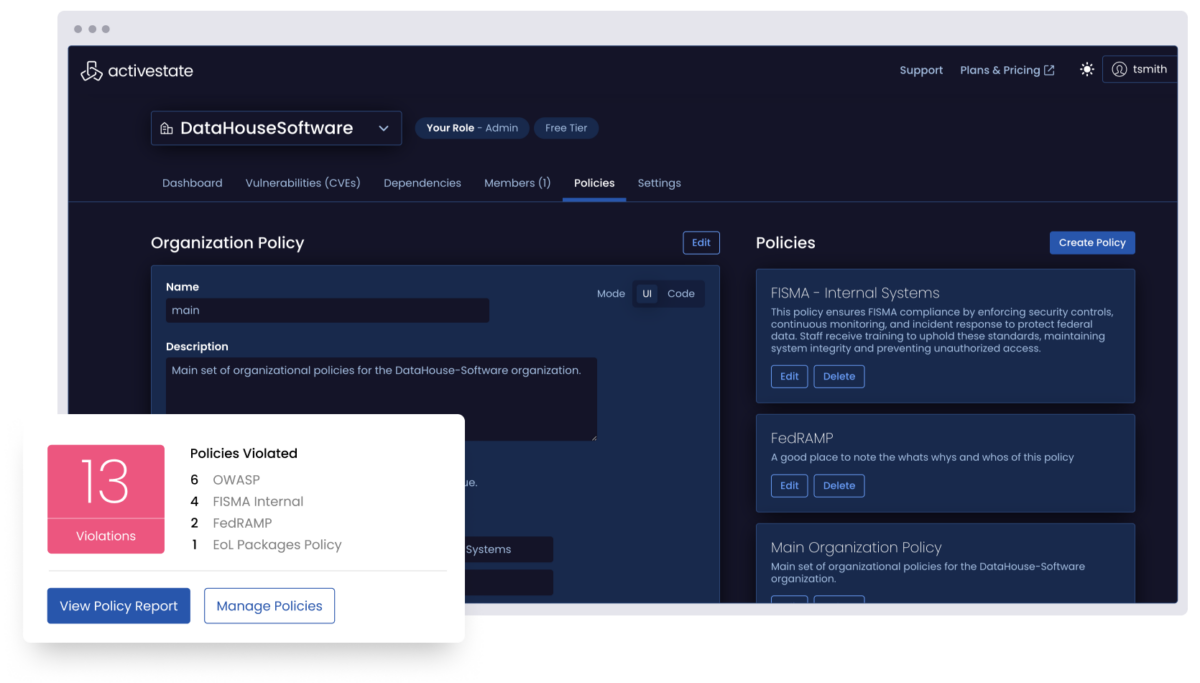1200x683 pixels.
Task: Expand the DataHouseSoftware organization dropdown chevron
Action: [384, 129]
